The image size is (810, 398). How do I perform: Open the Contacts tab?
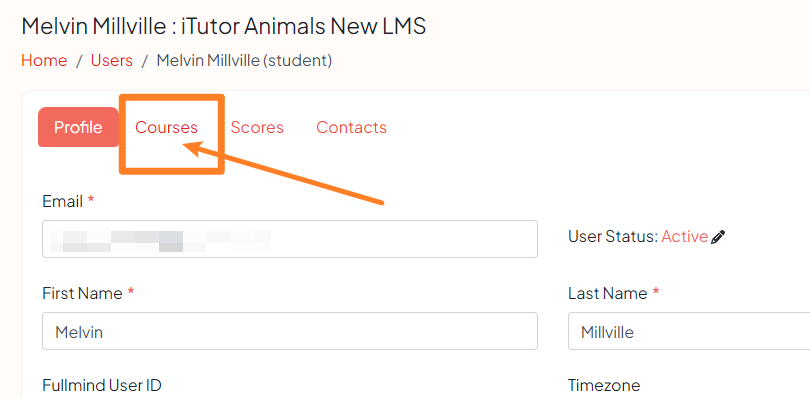point(351,127)
